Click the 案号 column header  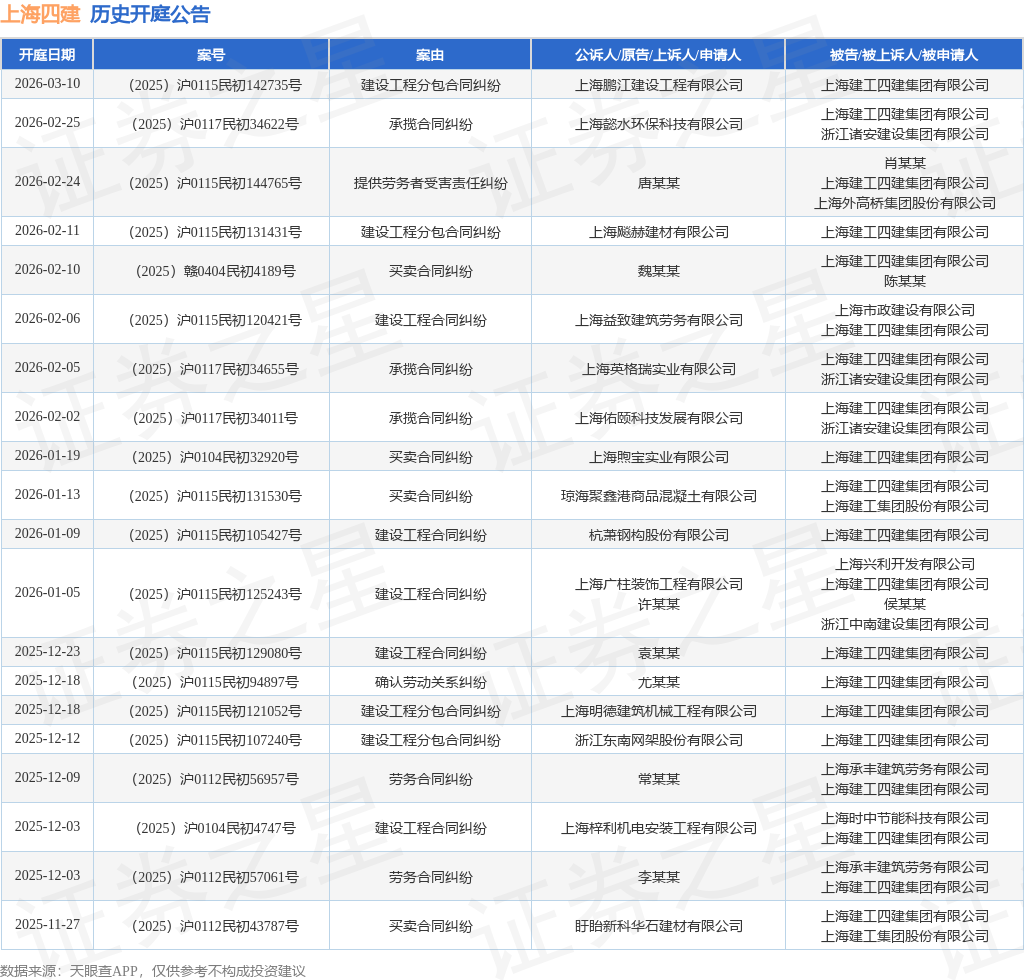(211, 55)
